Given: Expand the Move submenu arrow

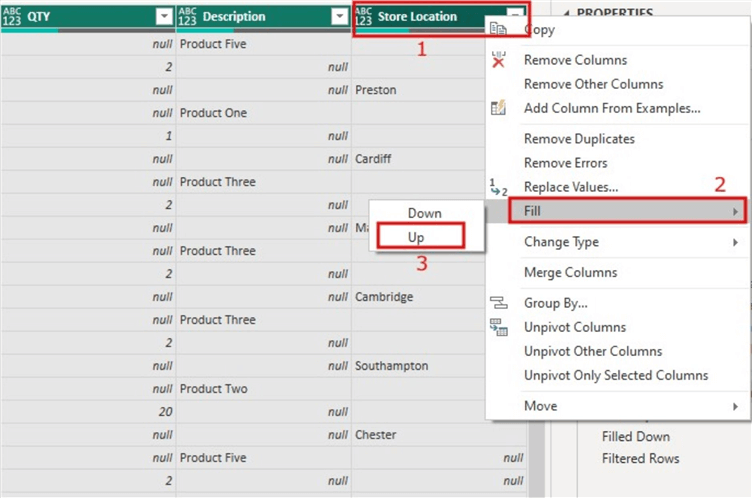Looking at the screenshot, I should click(735, 406).
